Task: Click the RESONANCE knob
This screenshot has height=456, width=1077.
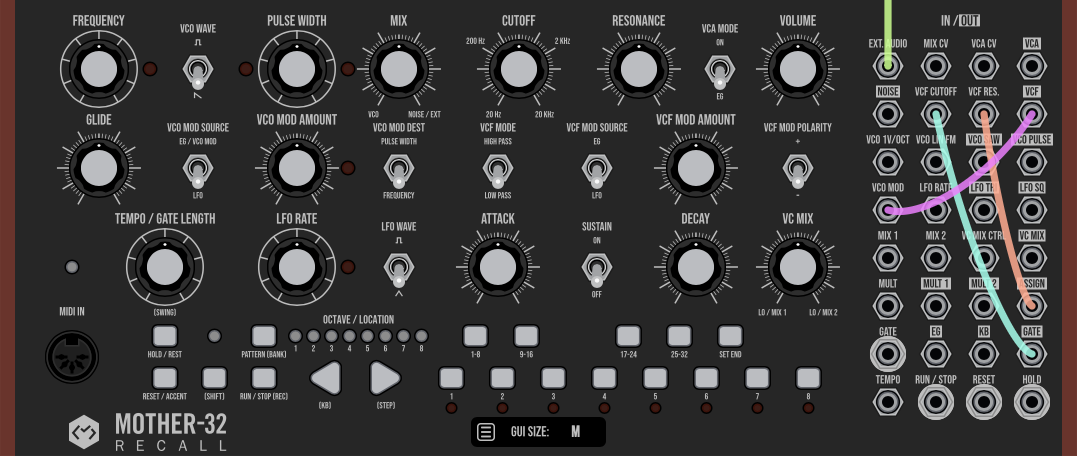Action: [639, 69]
